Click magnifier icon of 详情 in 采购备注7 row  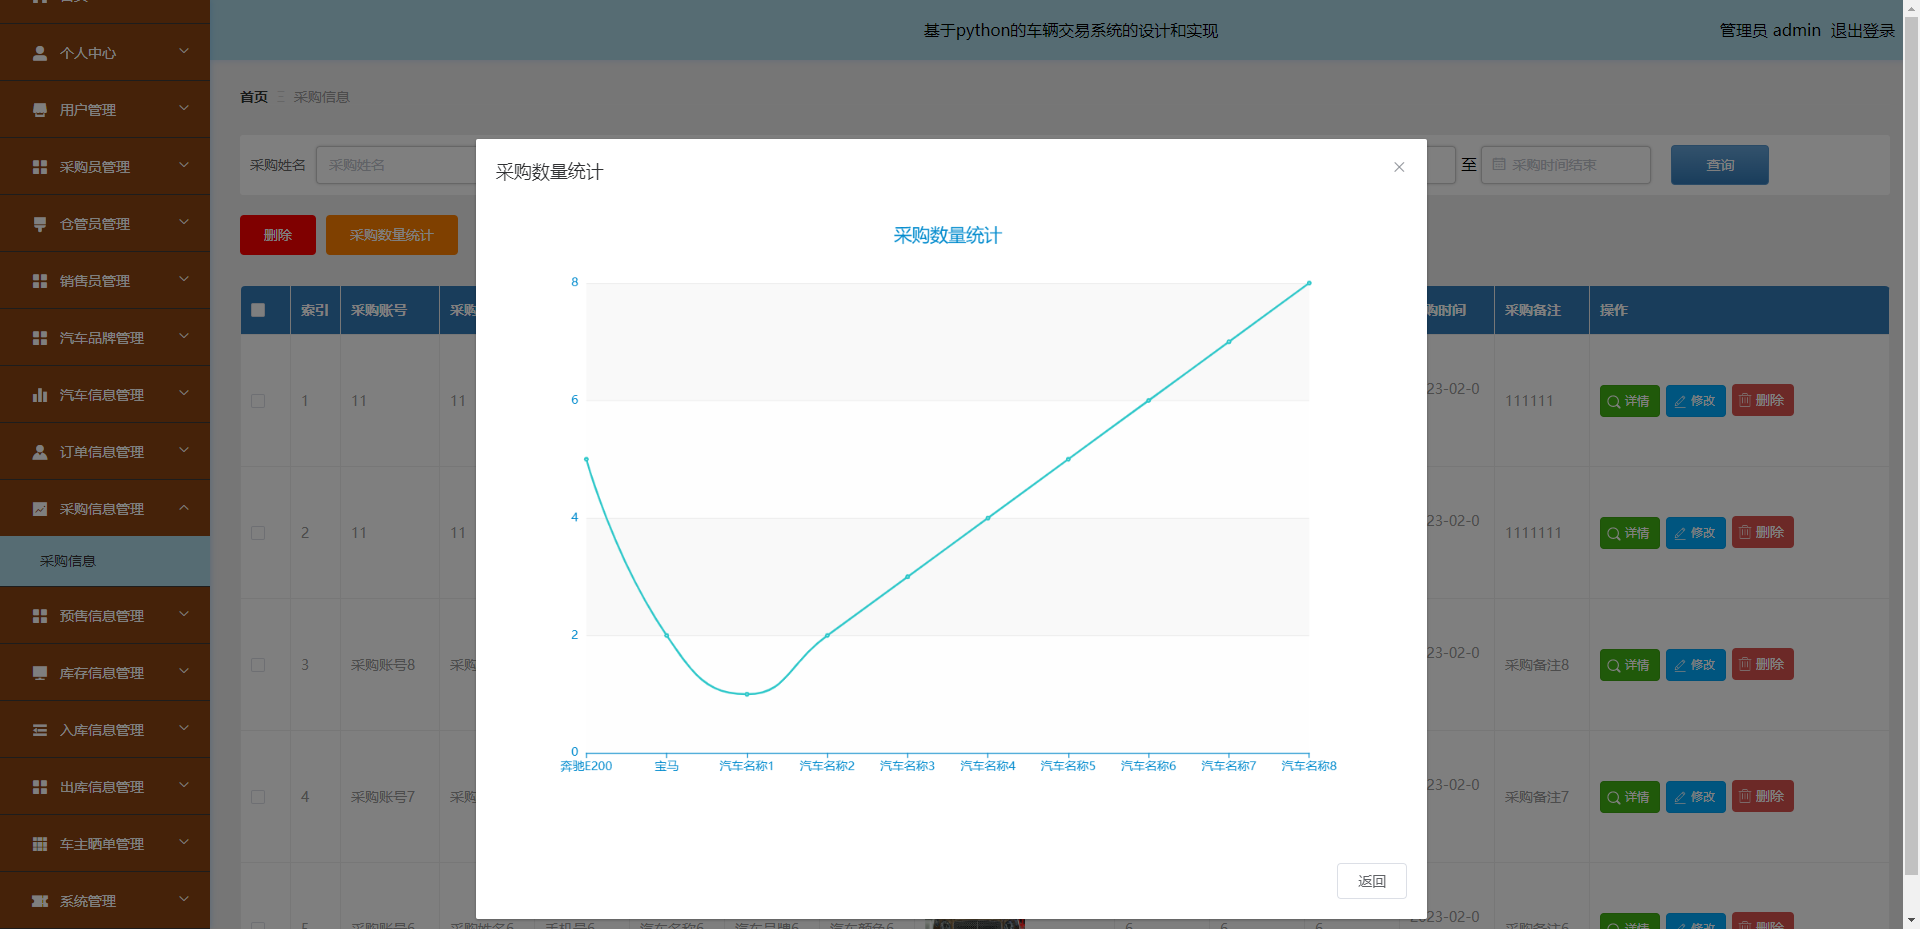(1614, 797)
